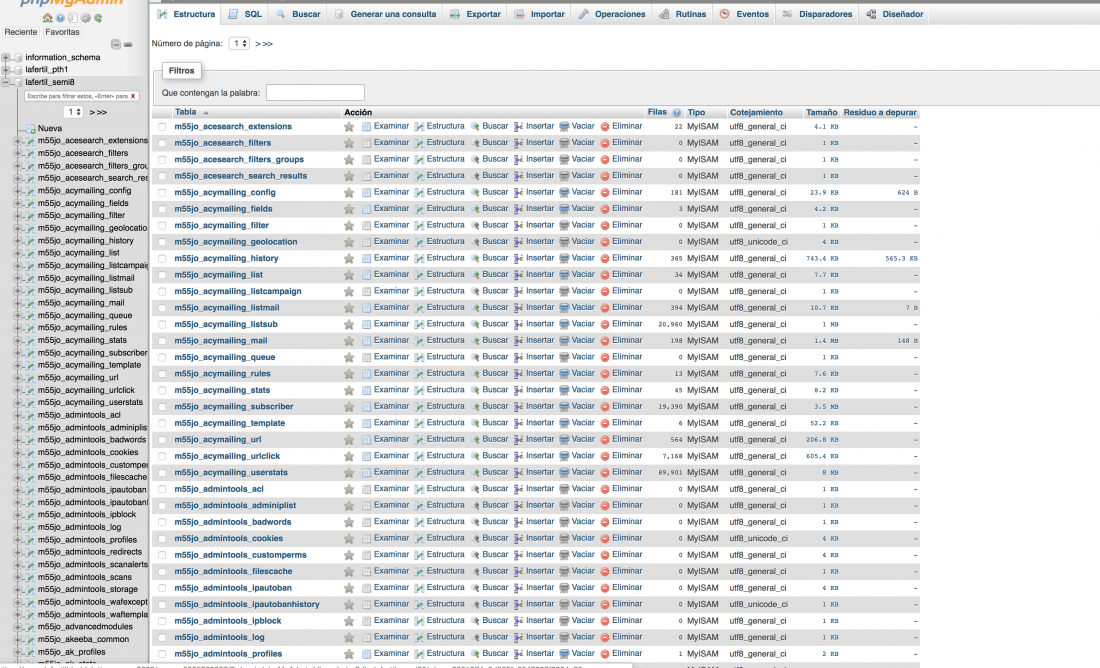1100x668 pixels.
Task: Insert icon for m55jo_admintools_log row
Action: coord(518,638)
